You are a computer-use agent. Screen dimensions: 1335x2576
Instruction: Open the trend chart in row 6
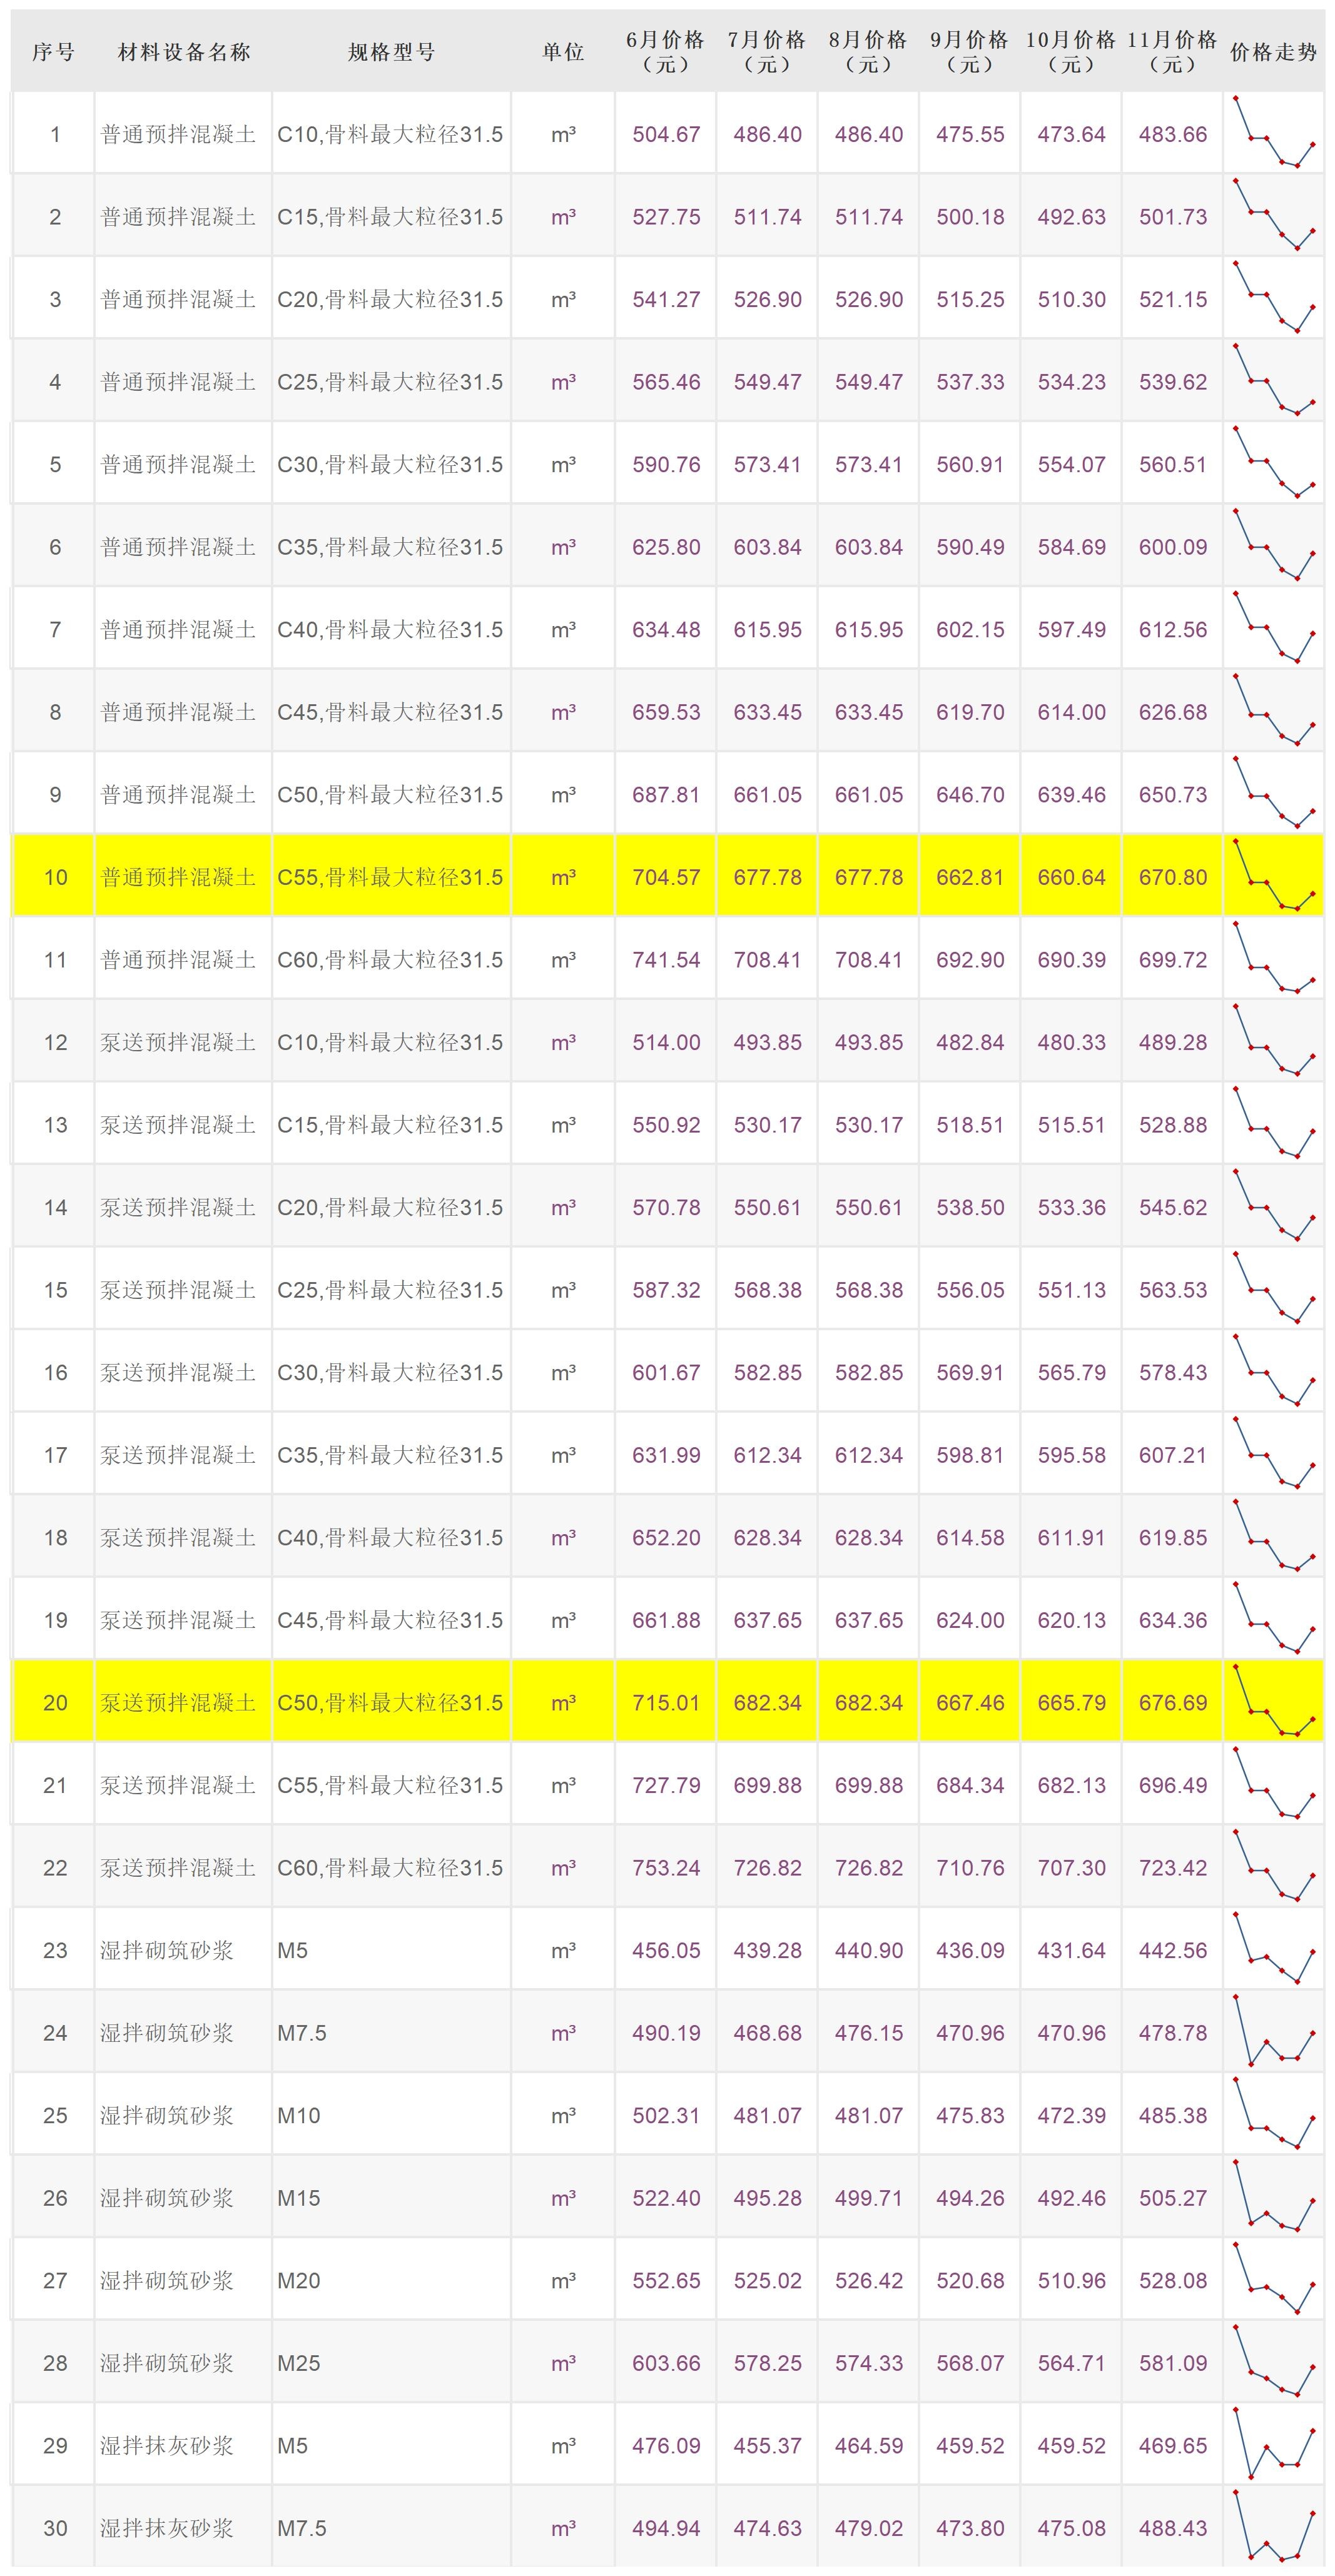tap(1273, 546)
